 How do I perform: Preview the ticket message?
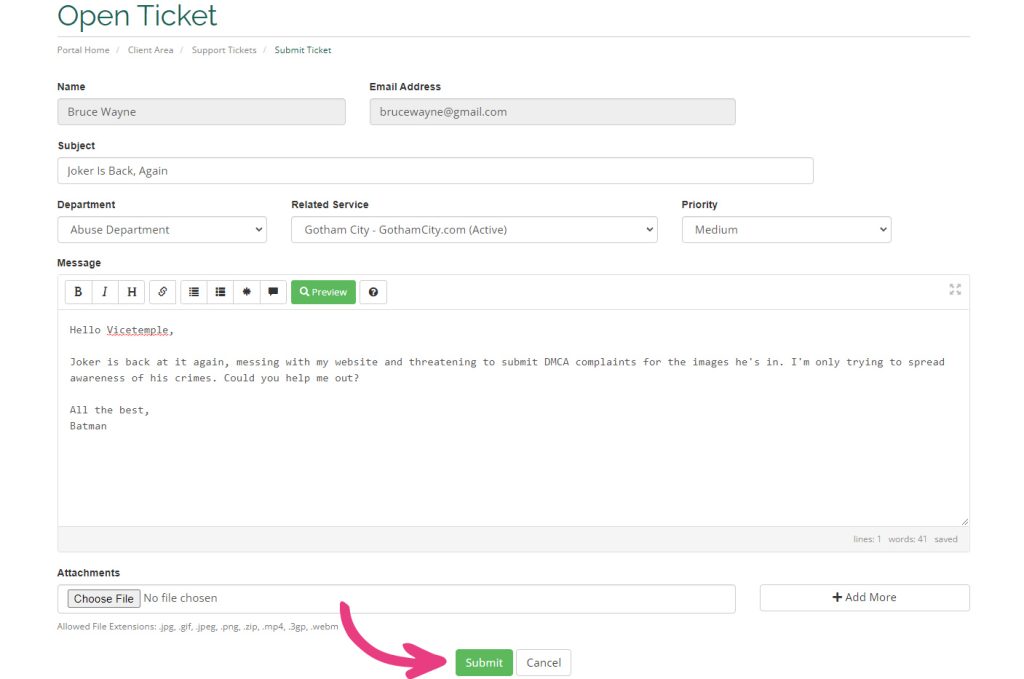(323, 292)
